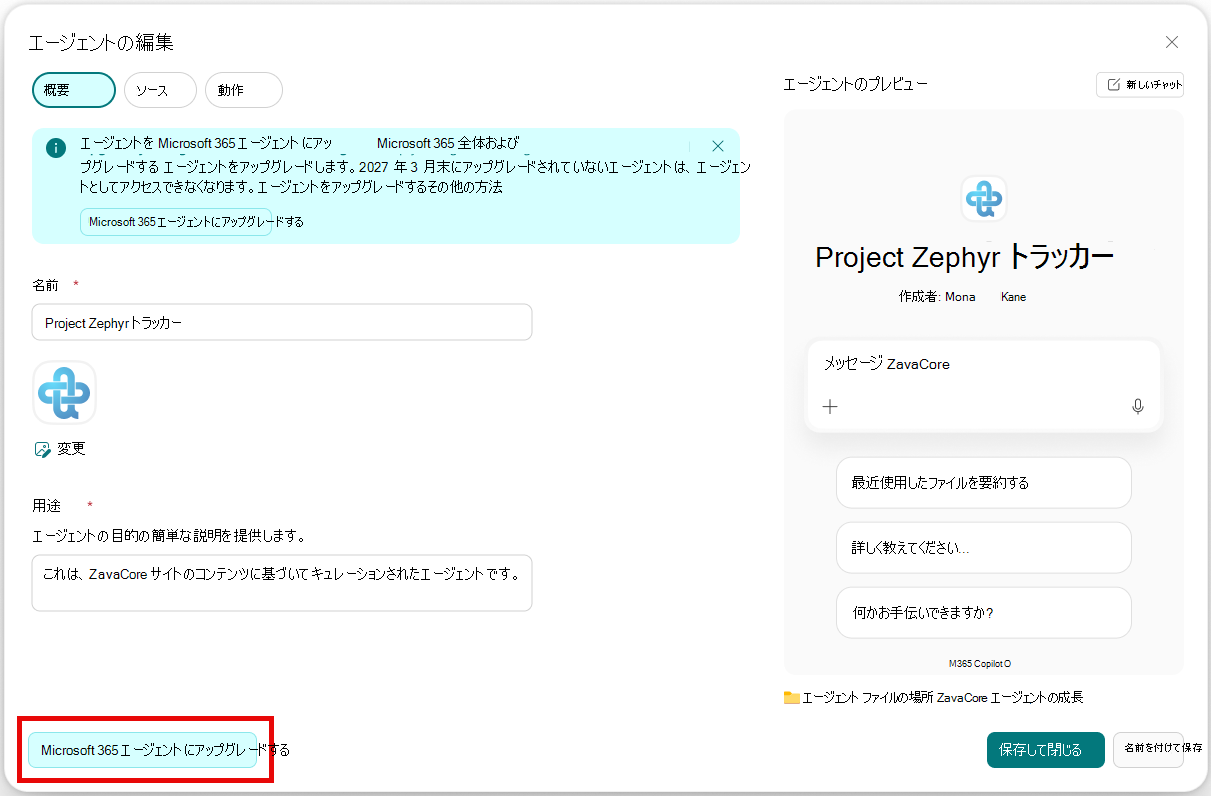The image size is (1211, 796).
Task: Click the banner's Microsoft 365 エージェントにアップグレードする button
Action: (176, 222)
